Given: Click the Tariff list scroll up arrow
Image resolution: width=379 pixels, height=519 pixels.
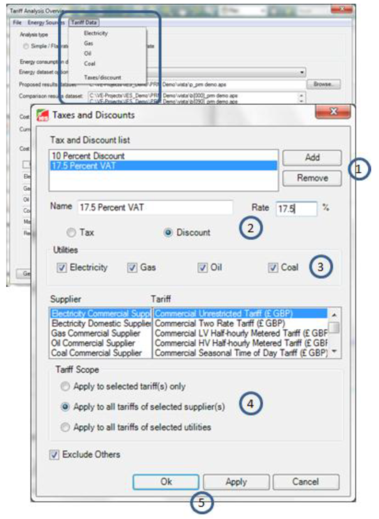Looking at the screenshot, I should click(335, 314).
